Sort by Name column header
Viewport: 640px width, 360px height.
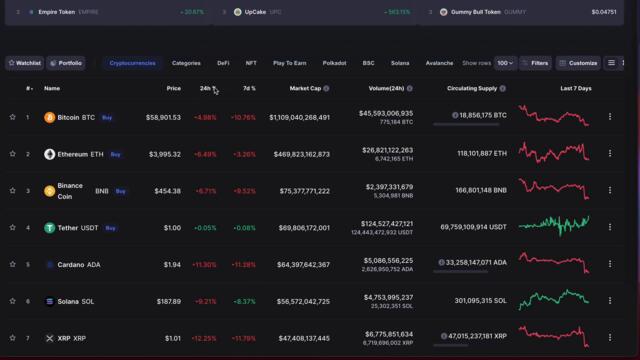pos(52,88)
